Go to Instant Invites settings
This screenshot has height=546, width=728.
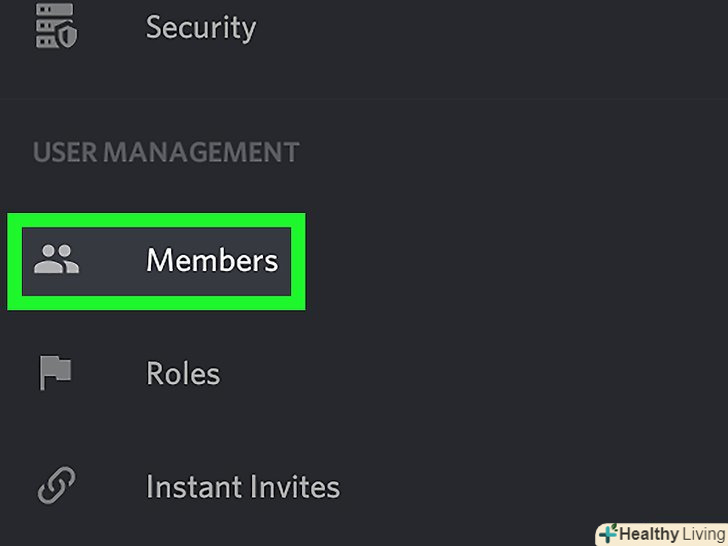tap(242, 487)
